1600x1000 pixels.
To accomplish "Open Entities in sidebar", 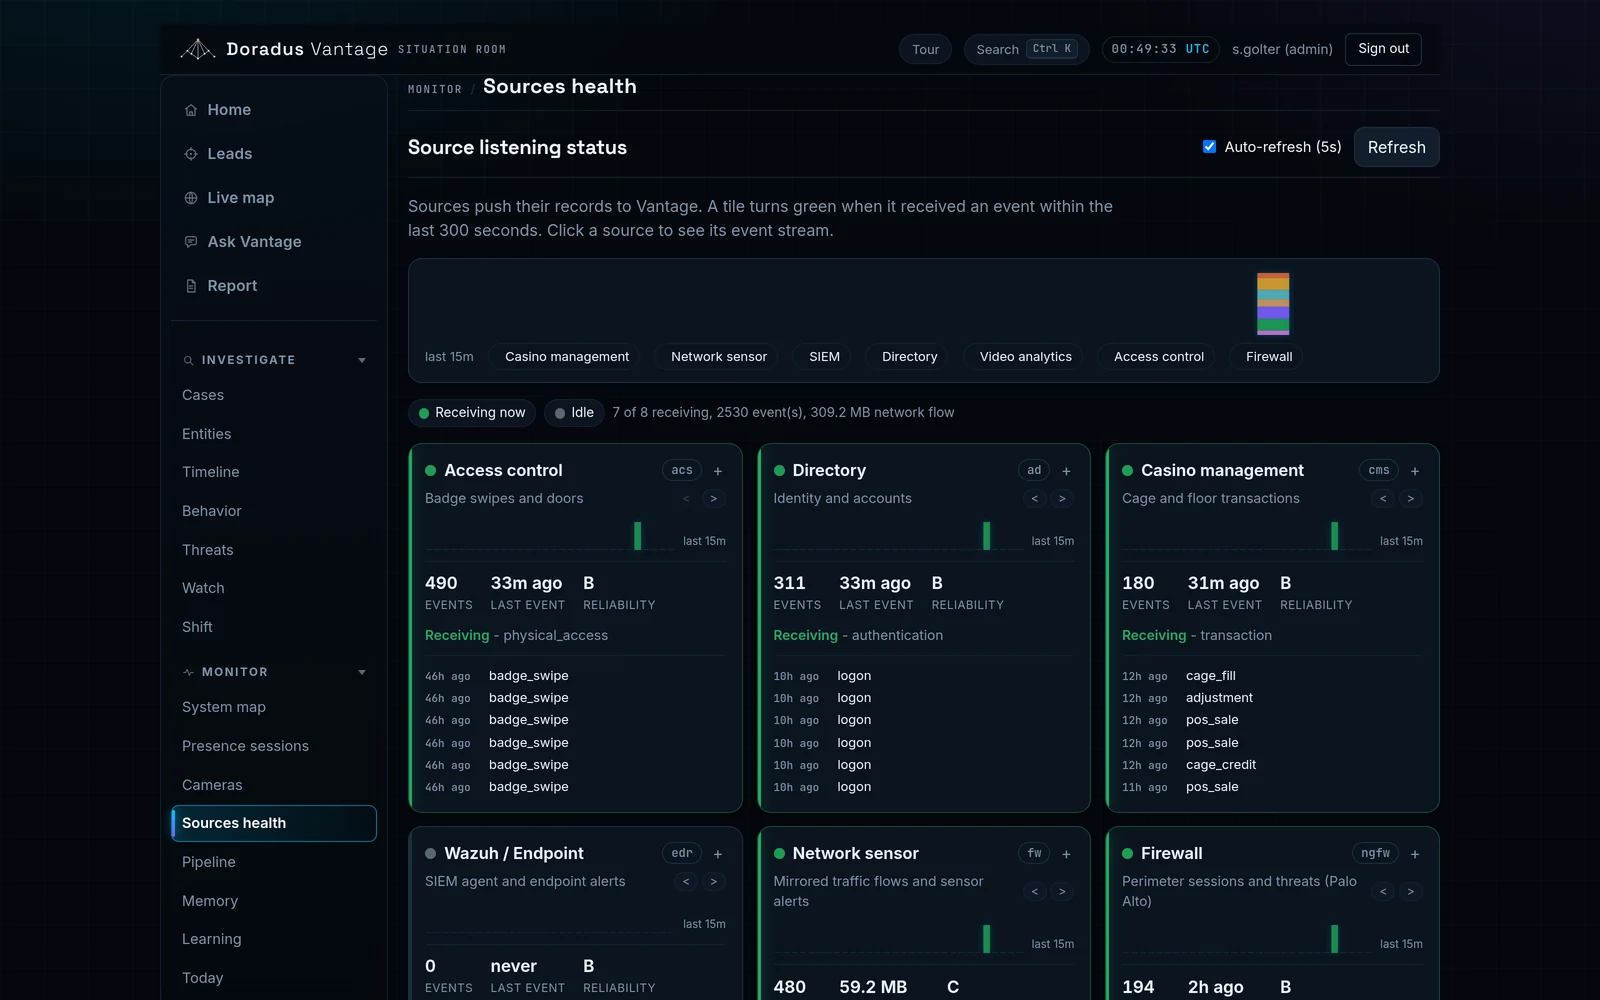I will click(x=274, y=434).
